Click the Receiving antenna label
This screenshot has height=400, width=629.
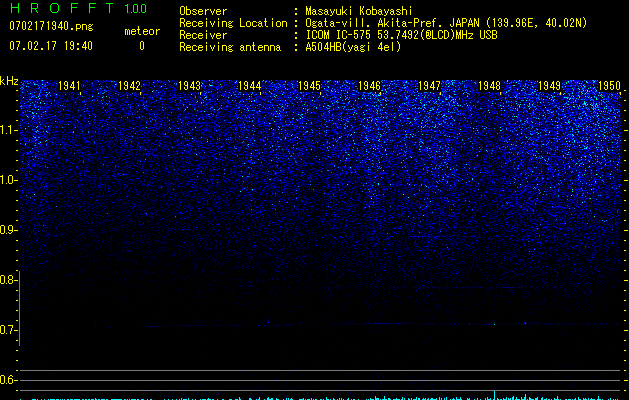pyautogui.click(x=230, y=47)
